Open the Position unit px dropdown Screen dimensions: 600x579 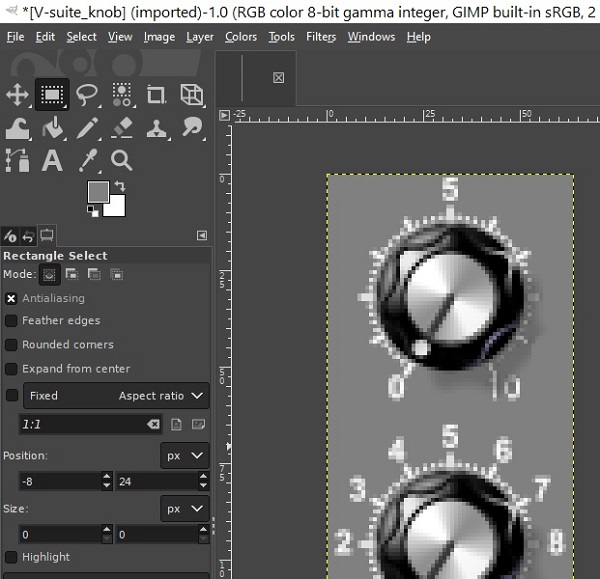point(184,455)
